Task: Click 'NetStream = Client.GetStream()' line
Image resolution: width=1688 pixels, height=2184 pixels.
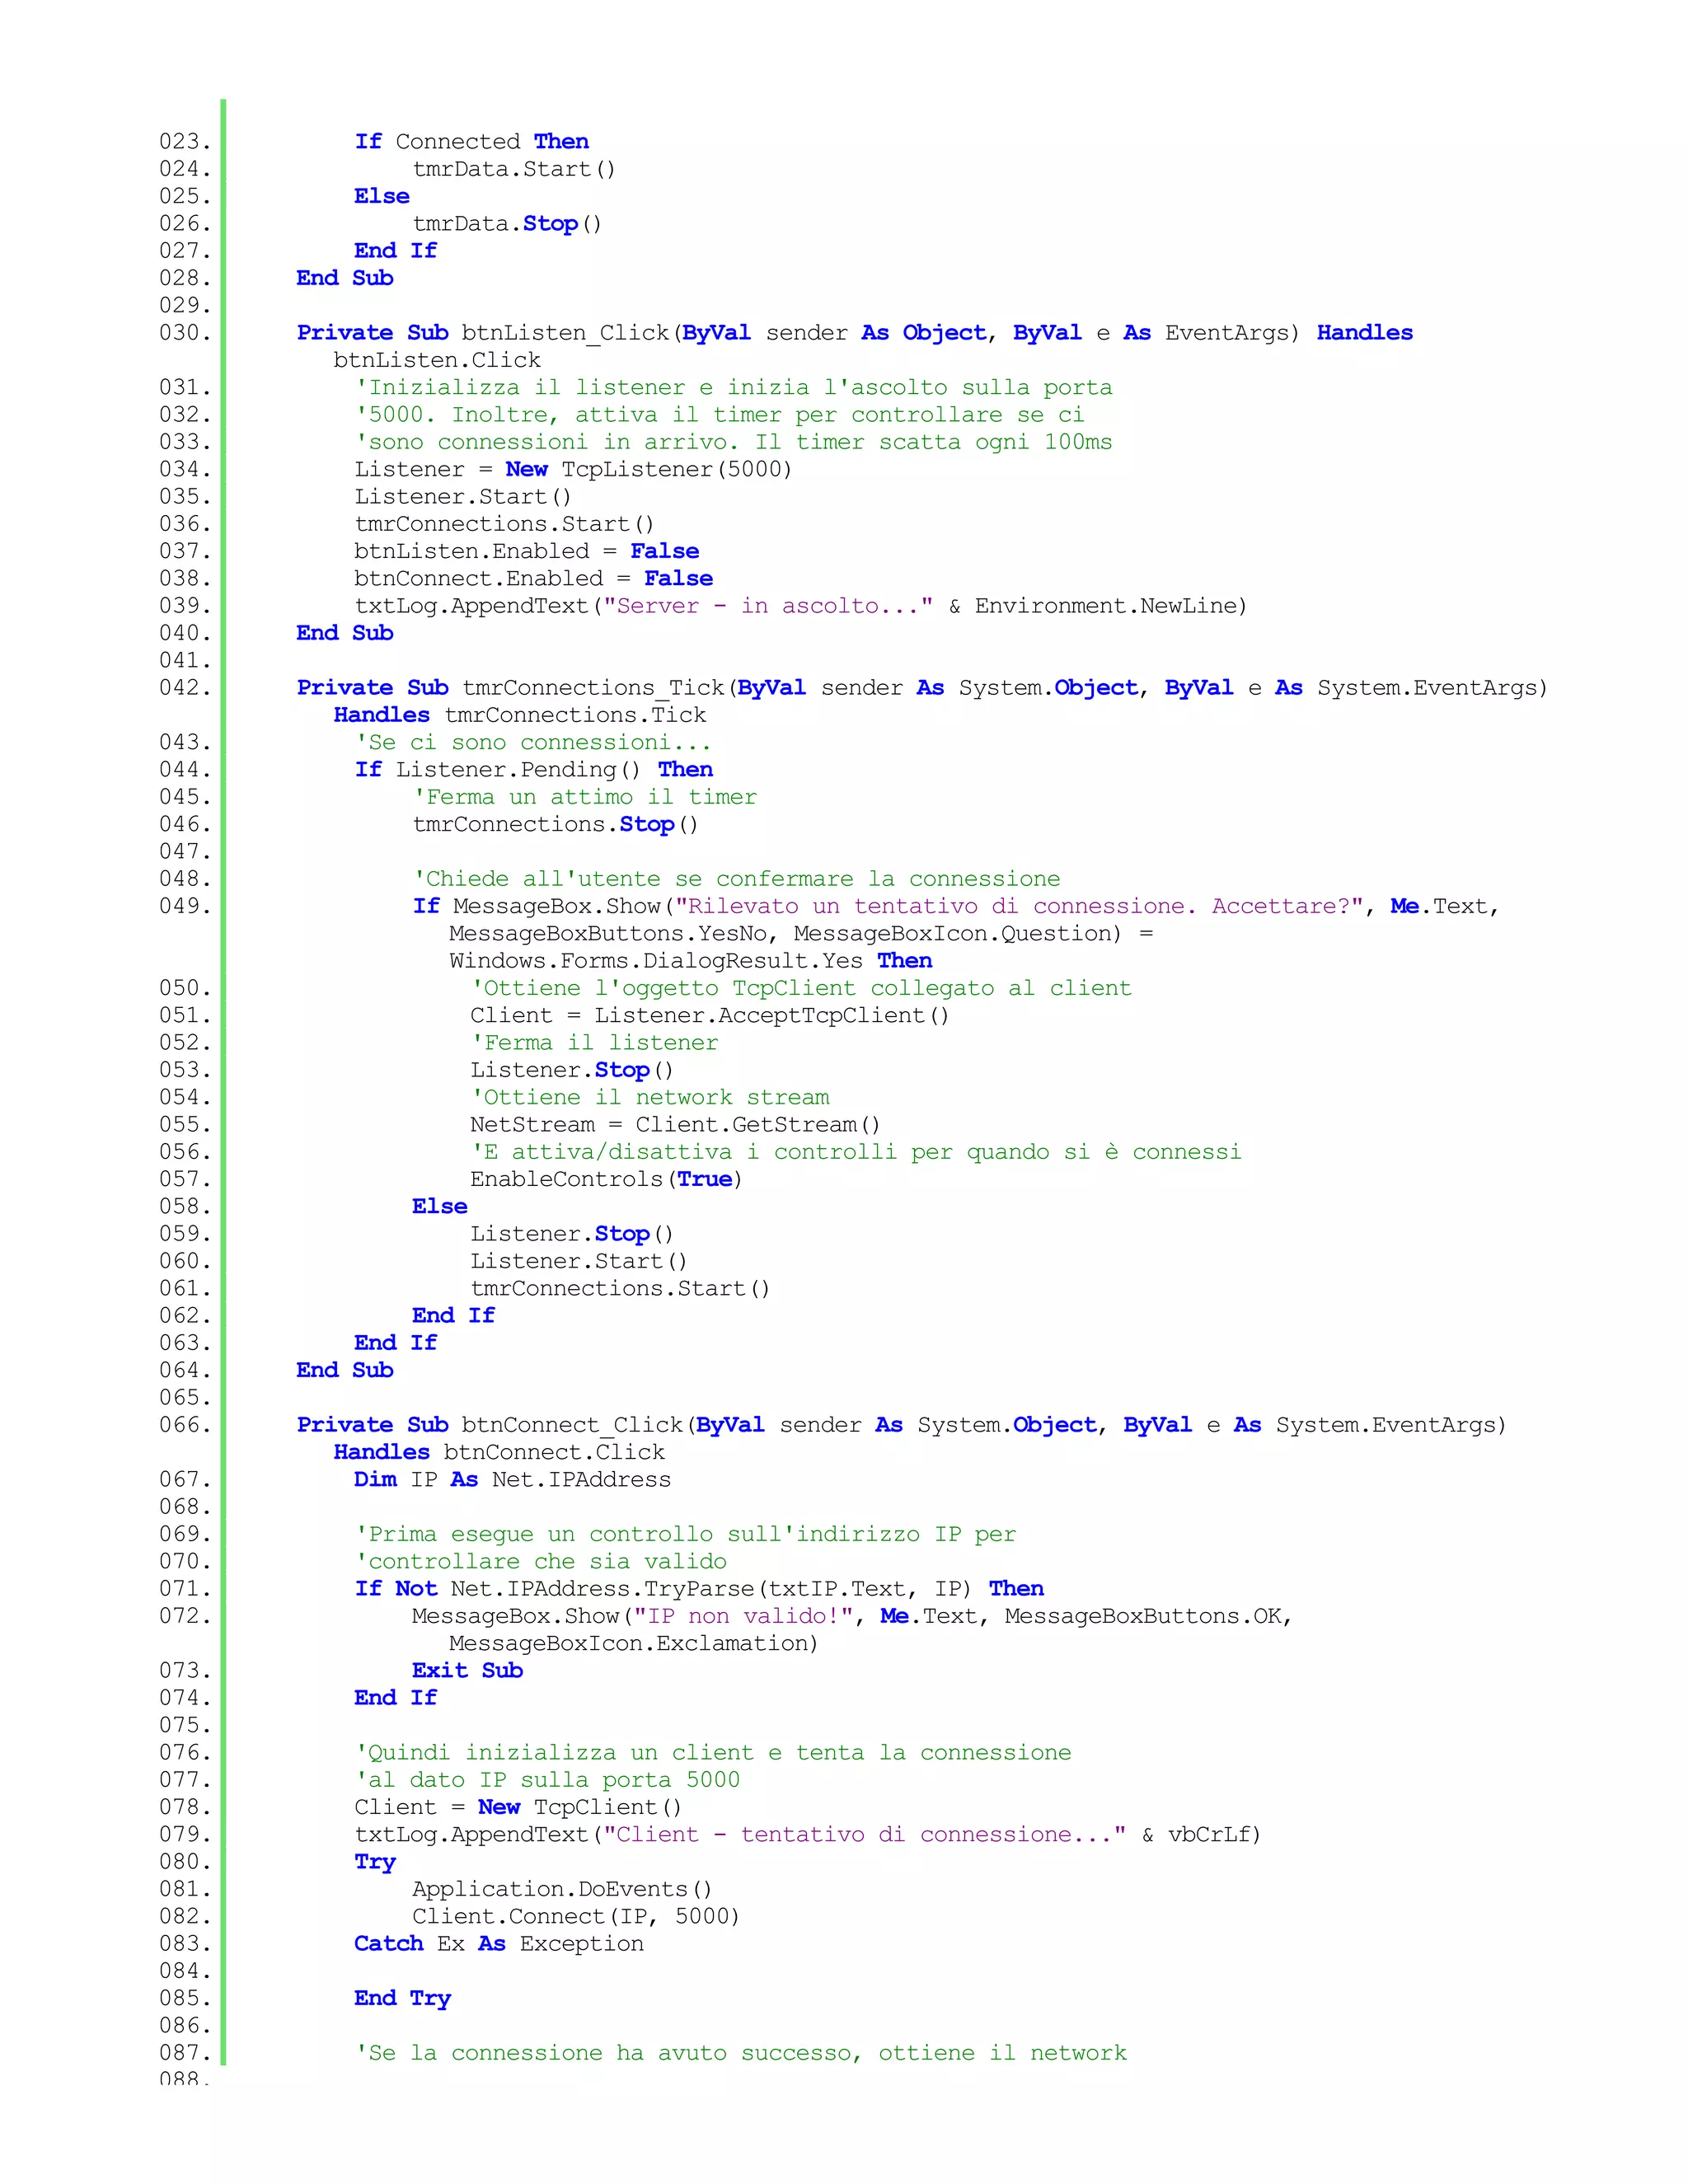Action: (676, 1124)
